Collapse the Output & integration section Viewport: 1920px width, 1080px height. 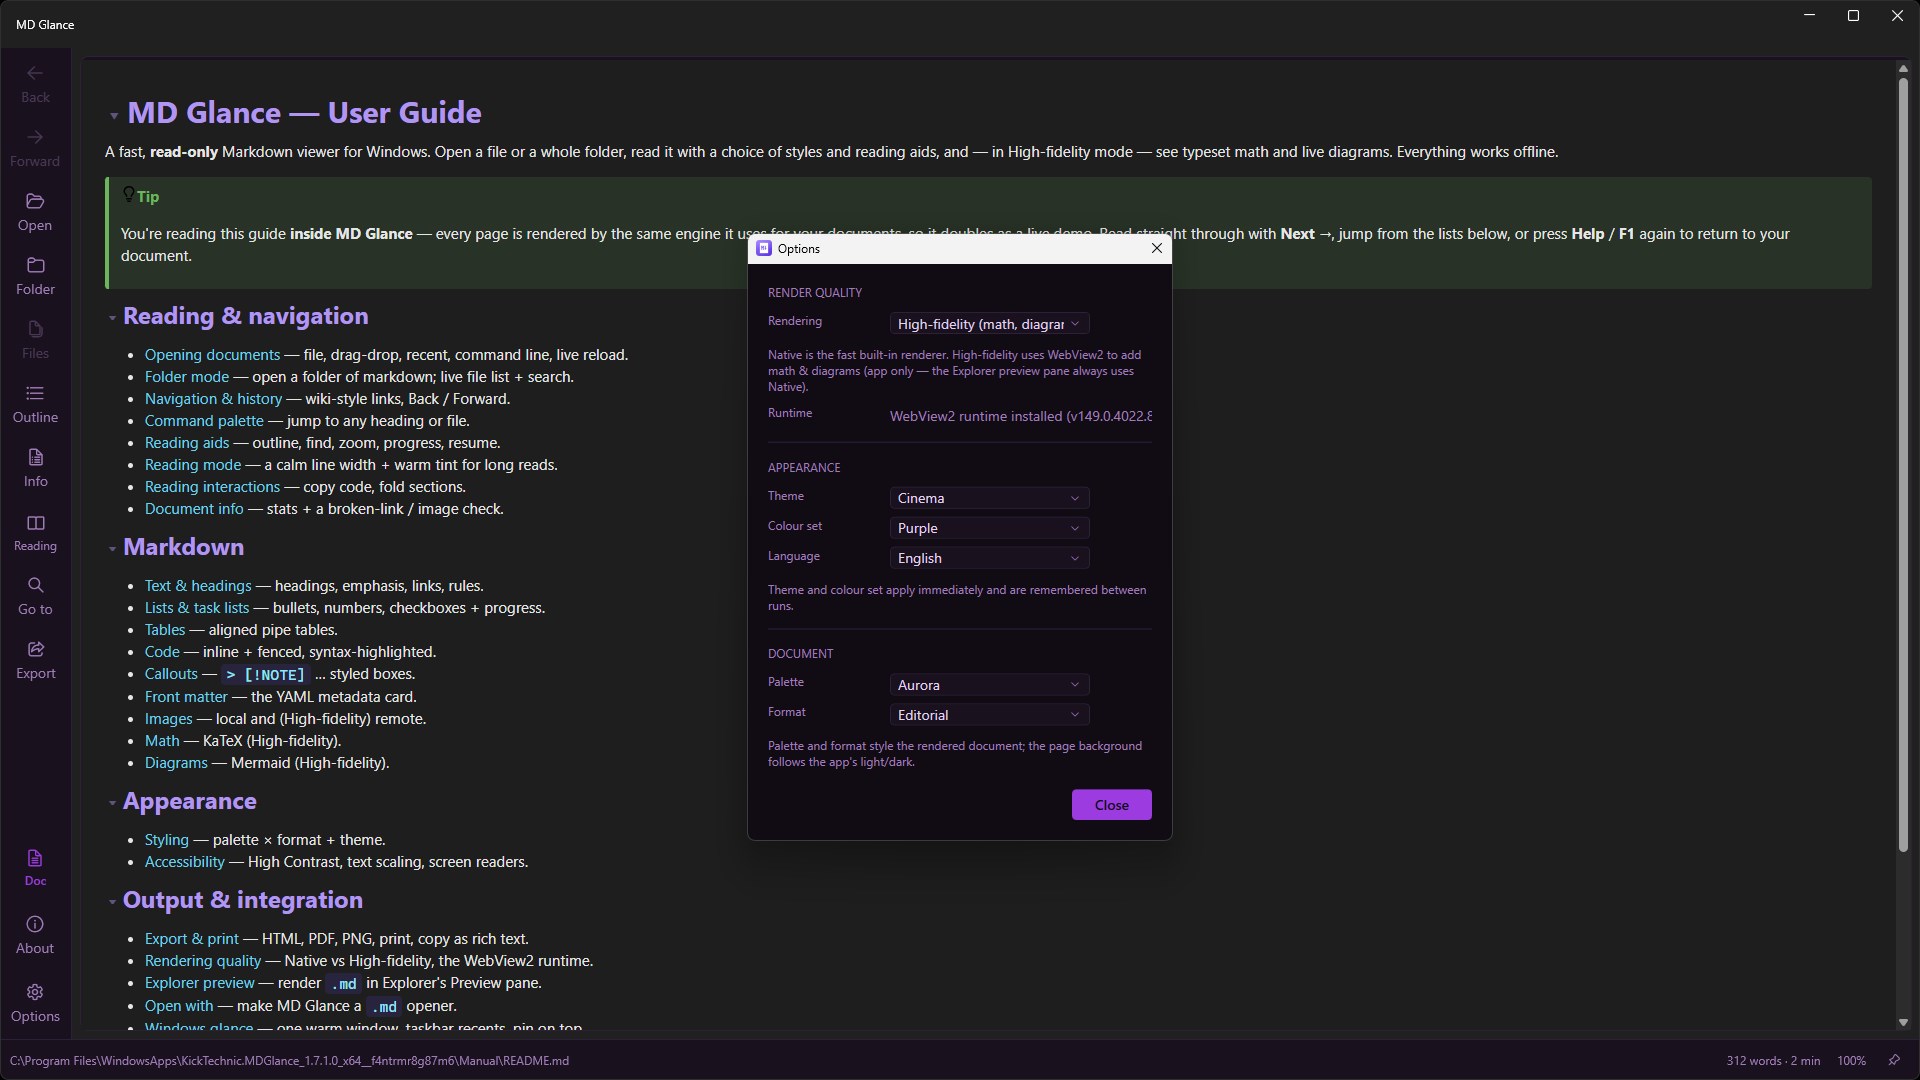click(112, 902)
